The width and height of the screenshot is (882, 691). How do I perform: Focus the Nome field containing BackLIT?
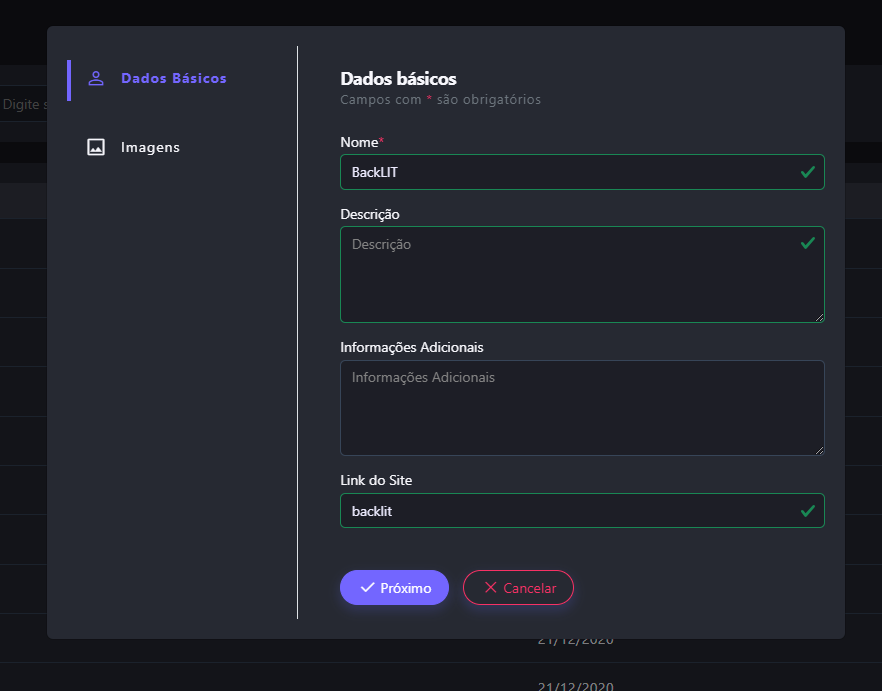[x=570, y=172]
